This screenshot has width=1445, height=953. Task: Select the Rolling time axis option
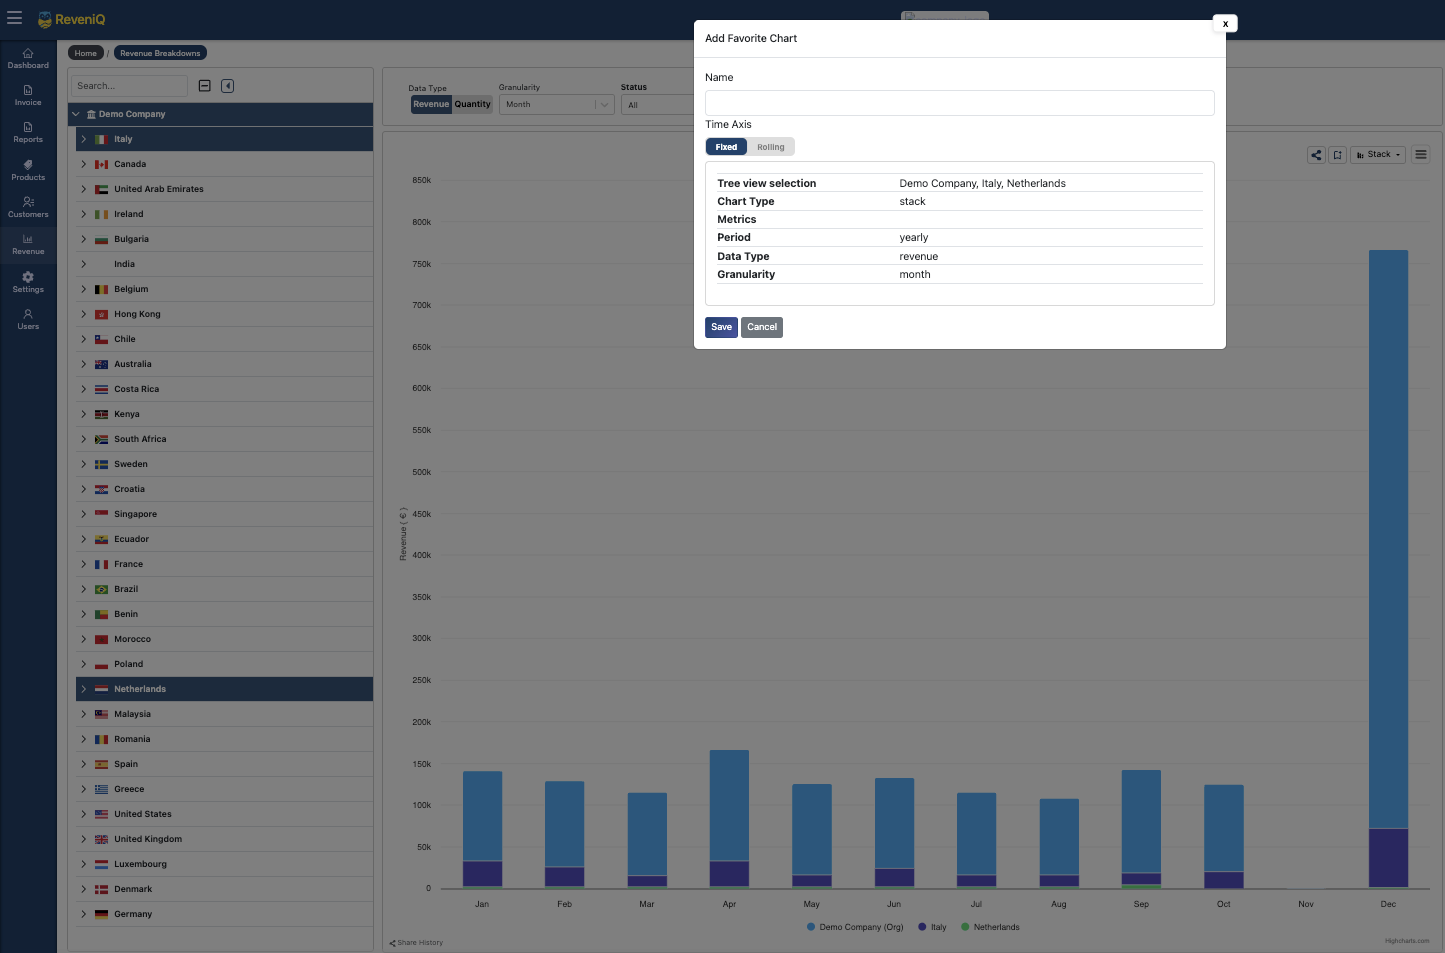pos(770,147)
